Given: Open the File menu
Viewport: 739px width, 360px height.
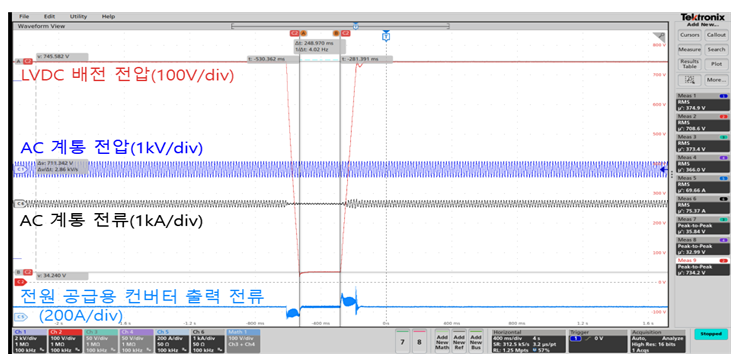Looking at the screenshot, I should coord(24,16).
